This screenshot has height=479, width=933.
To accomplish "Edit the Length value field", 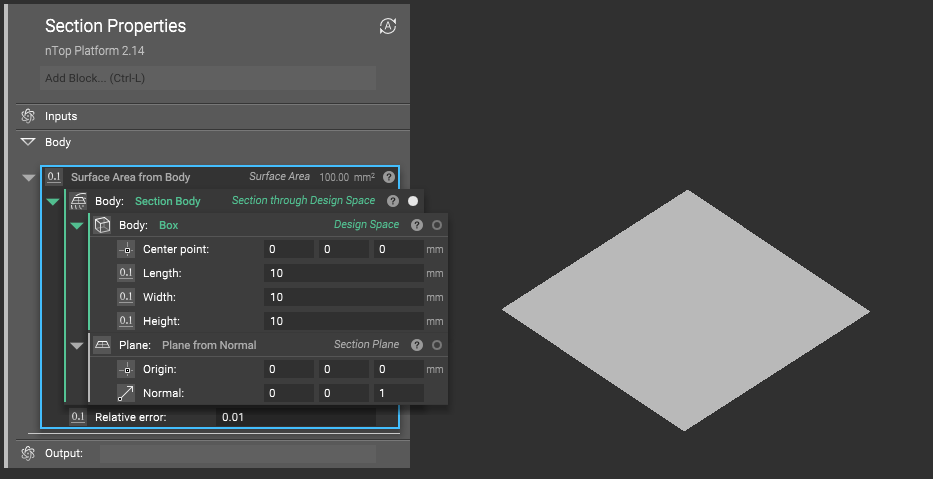I will pos(344,273).
